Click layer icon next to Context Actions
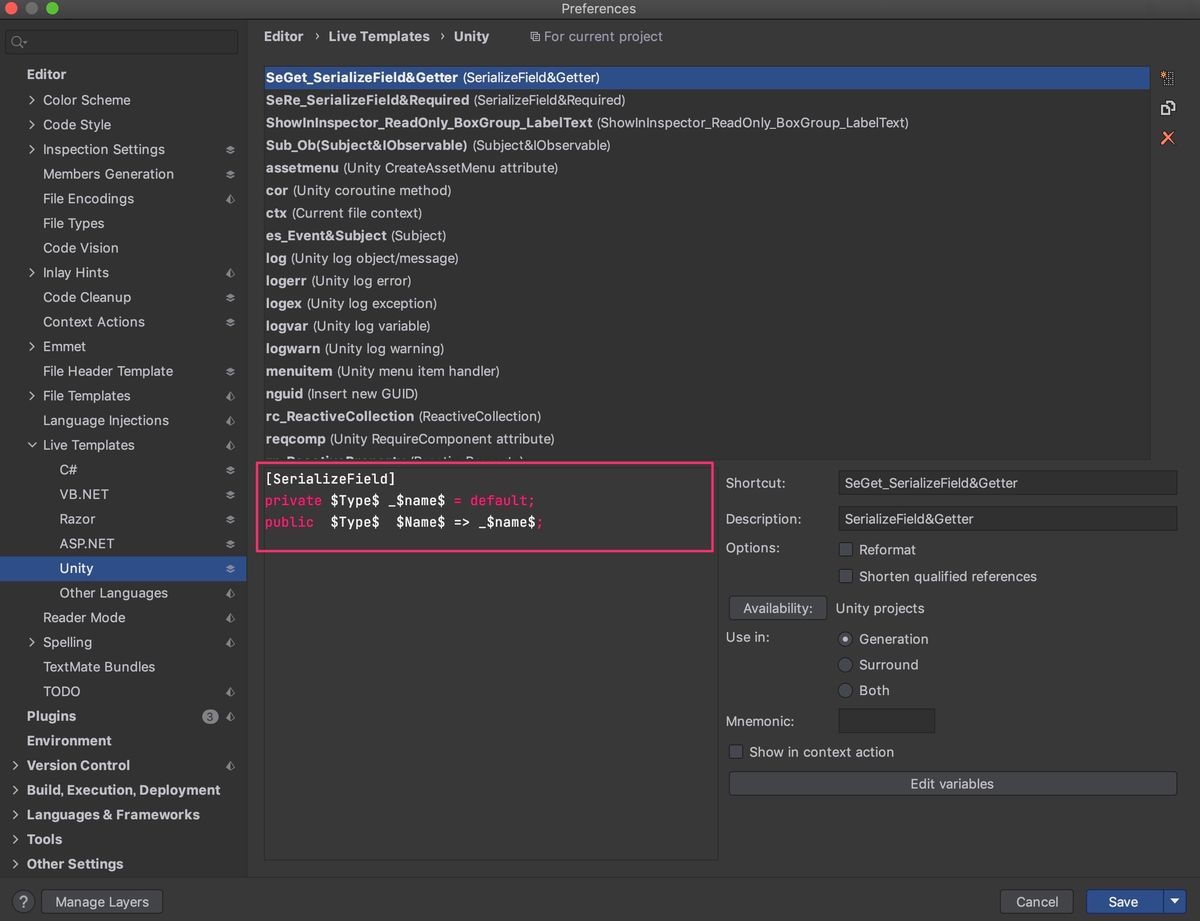1200x921 pixels. [x=230, y=322]
